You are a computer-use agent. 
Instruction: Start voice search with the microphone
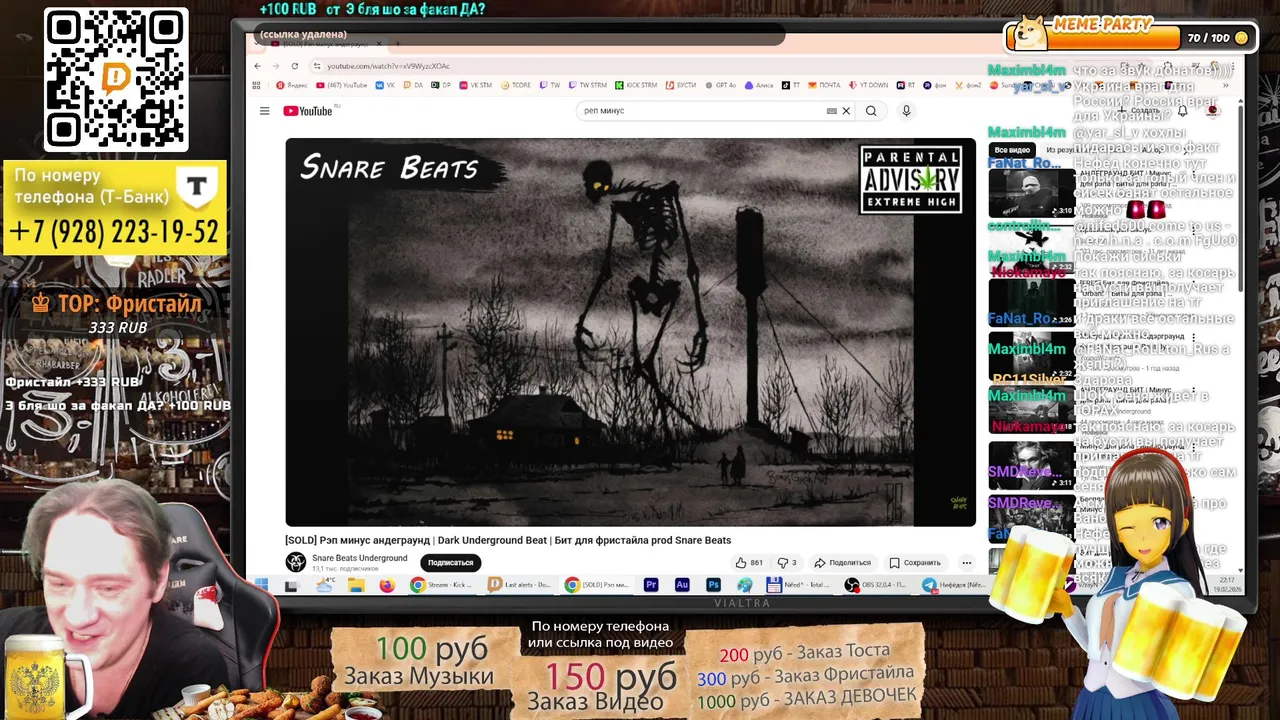pyautogui.click(x=906, y=111)
